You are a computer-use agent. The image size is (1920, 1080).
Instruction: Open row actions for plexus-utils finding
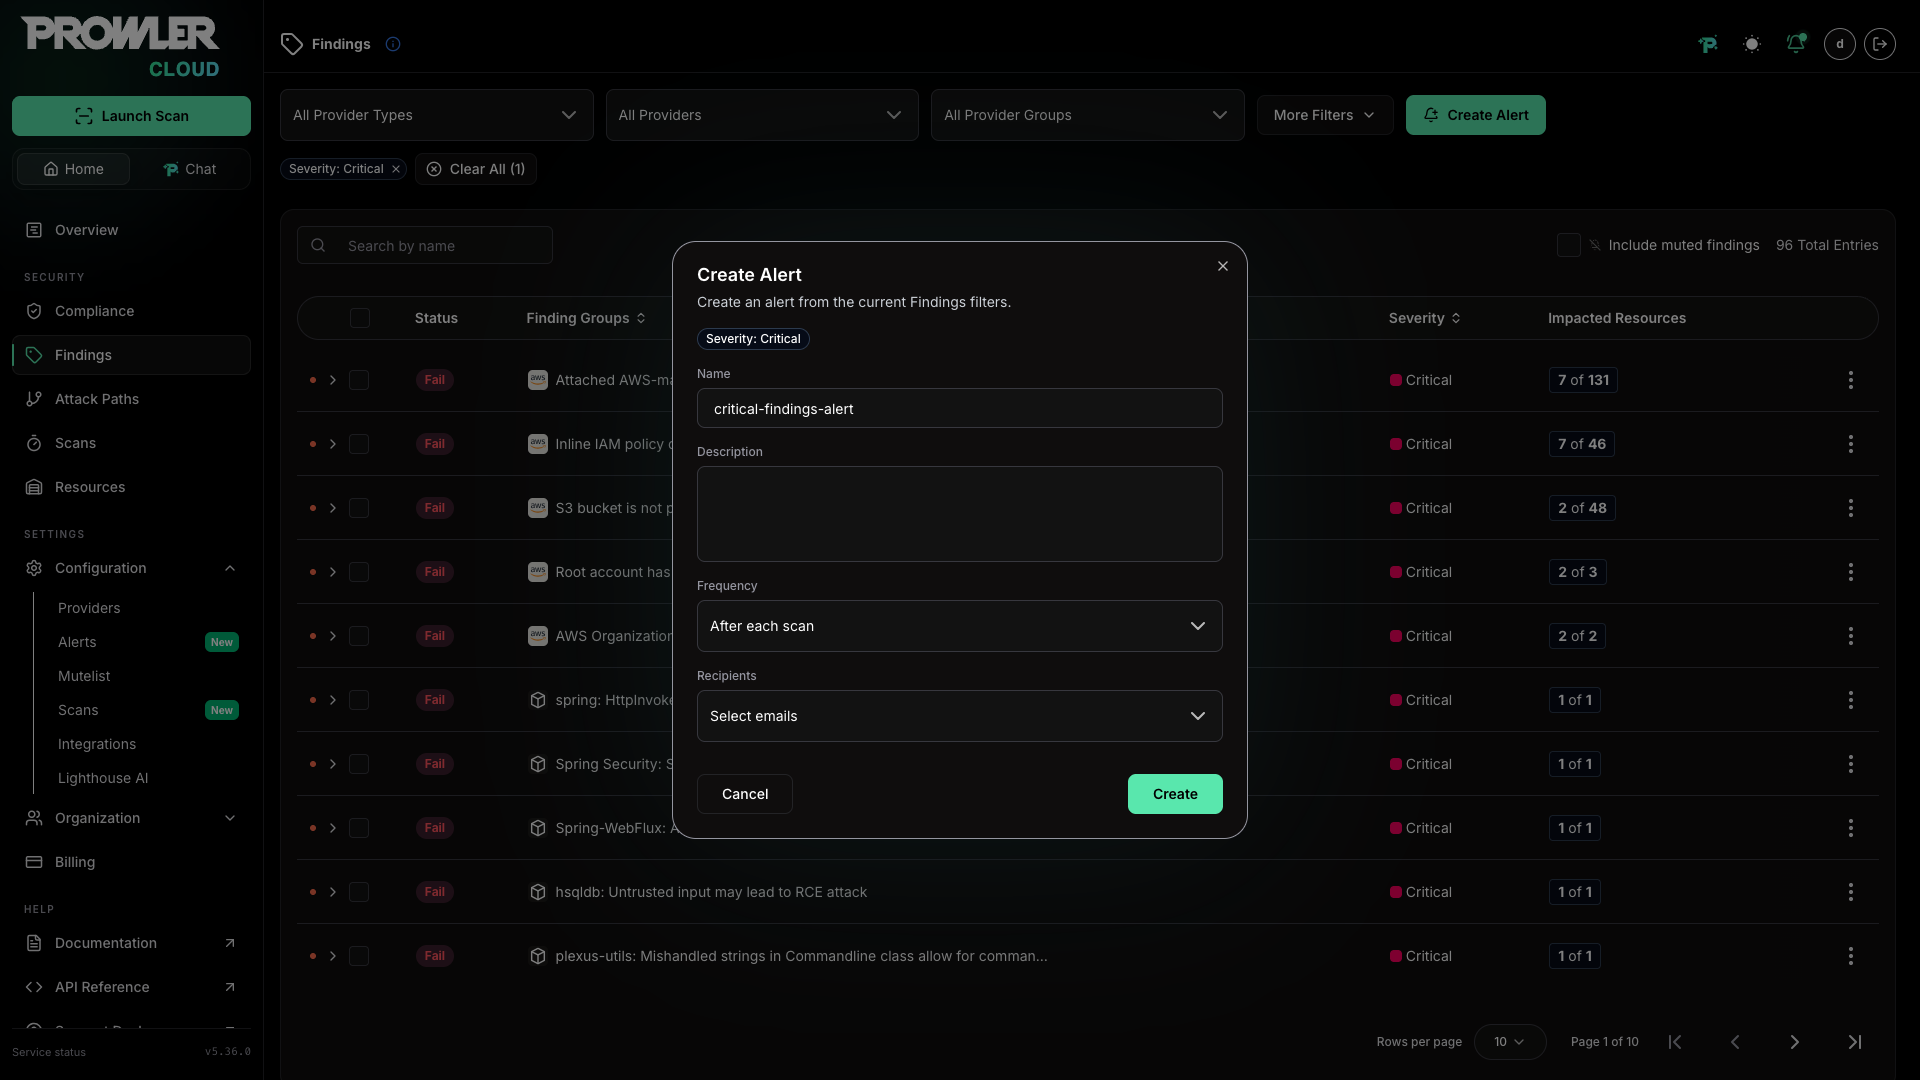[x=1851, y=956]
